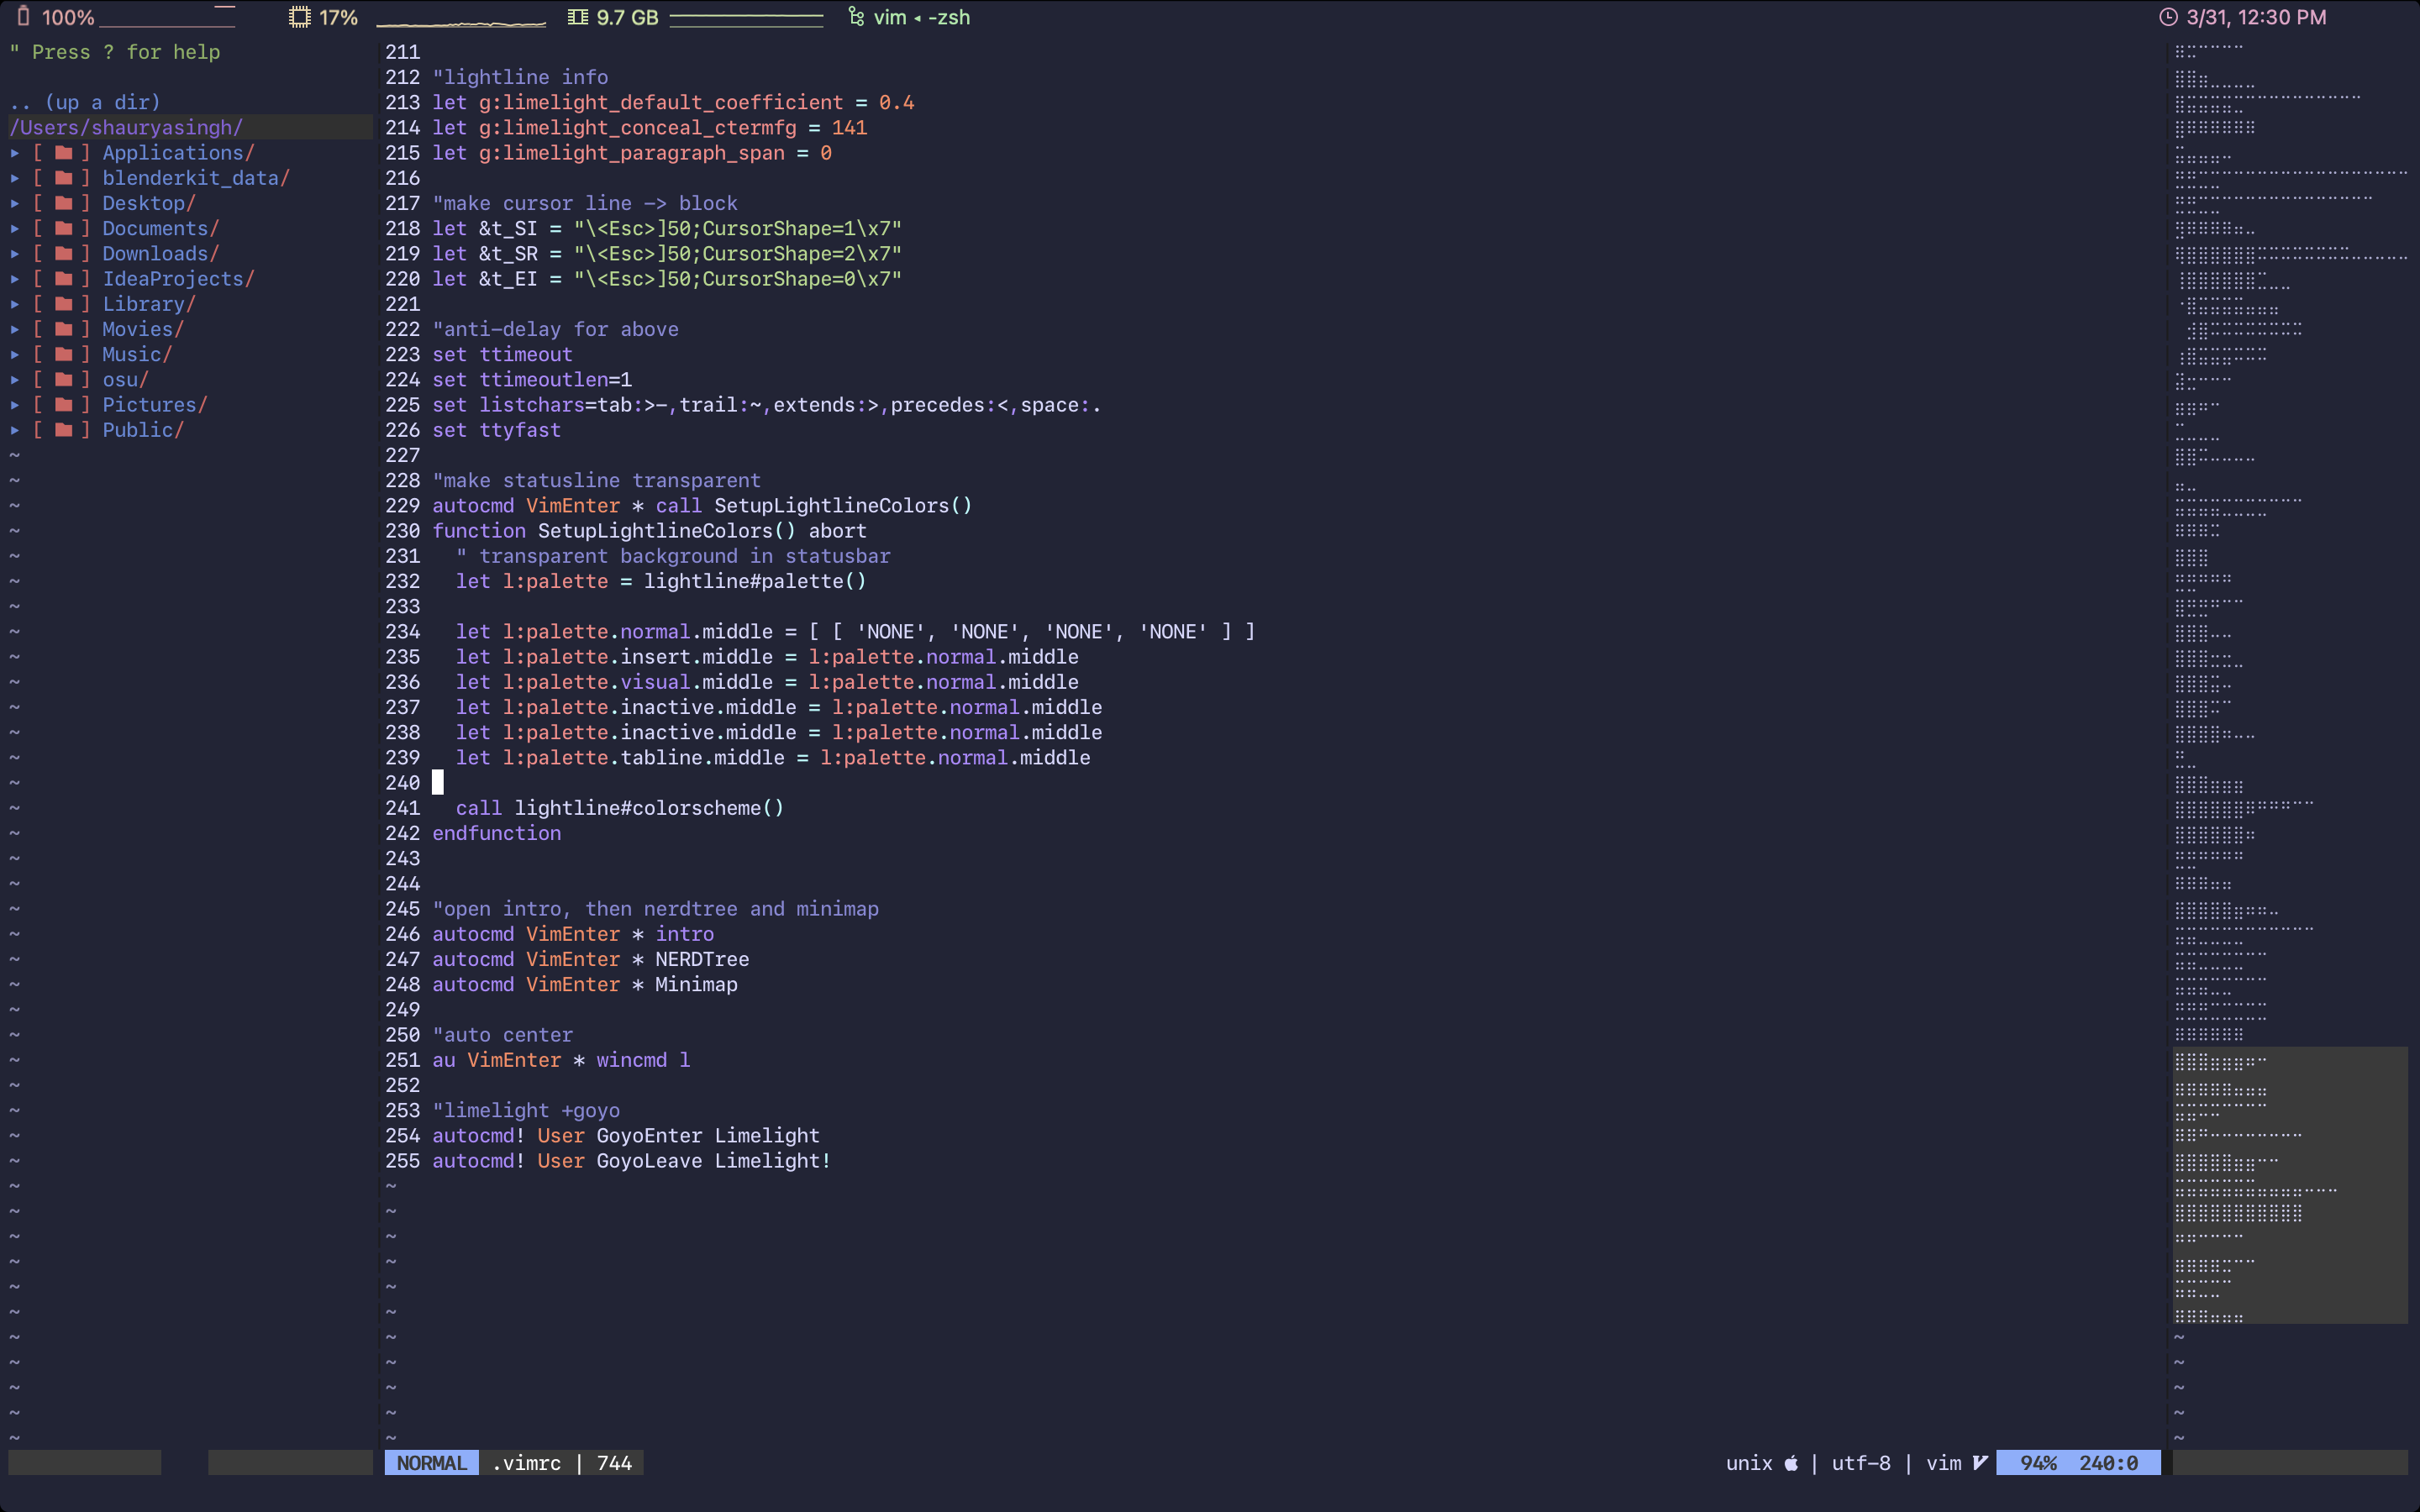This screenshot has height=1512, width=2420.
Task: Expand the blenderkit_data/ folder arrow
Action: [15, 177]
